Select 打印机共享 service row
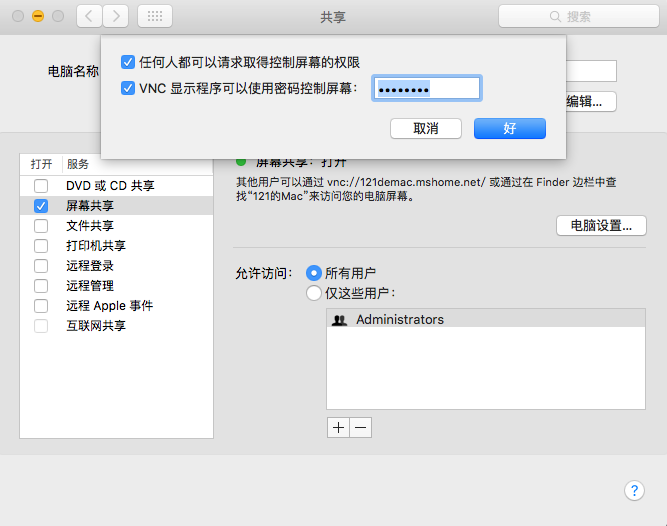Image resolution: width=667 pixels, height=526 pixels. click(116, 246)
